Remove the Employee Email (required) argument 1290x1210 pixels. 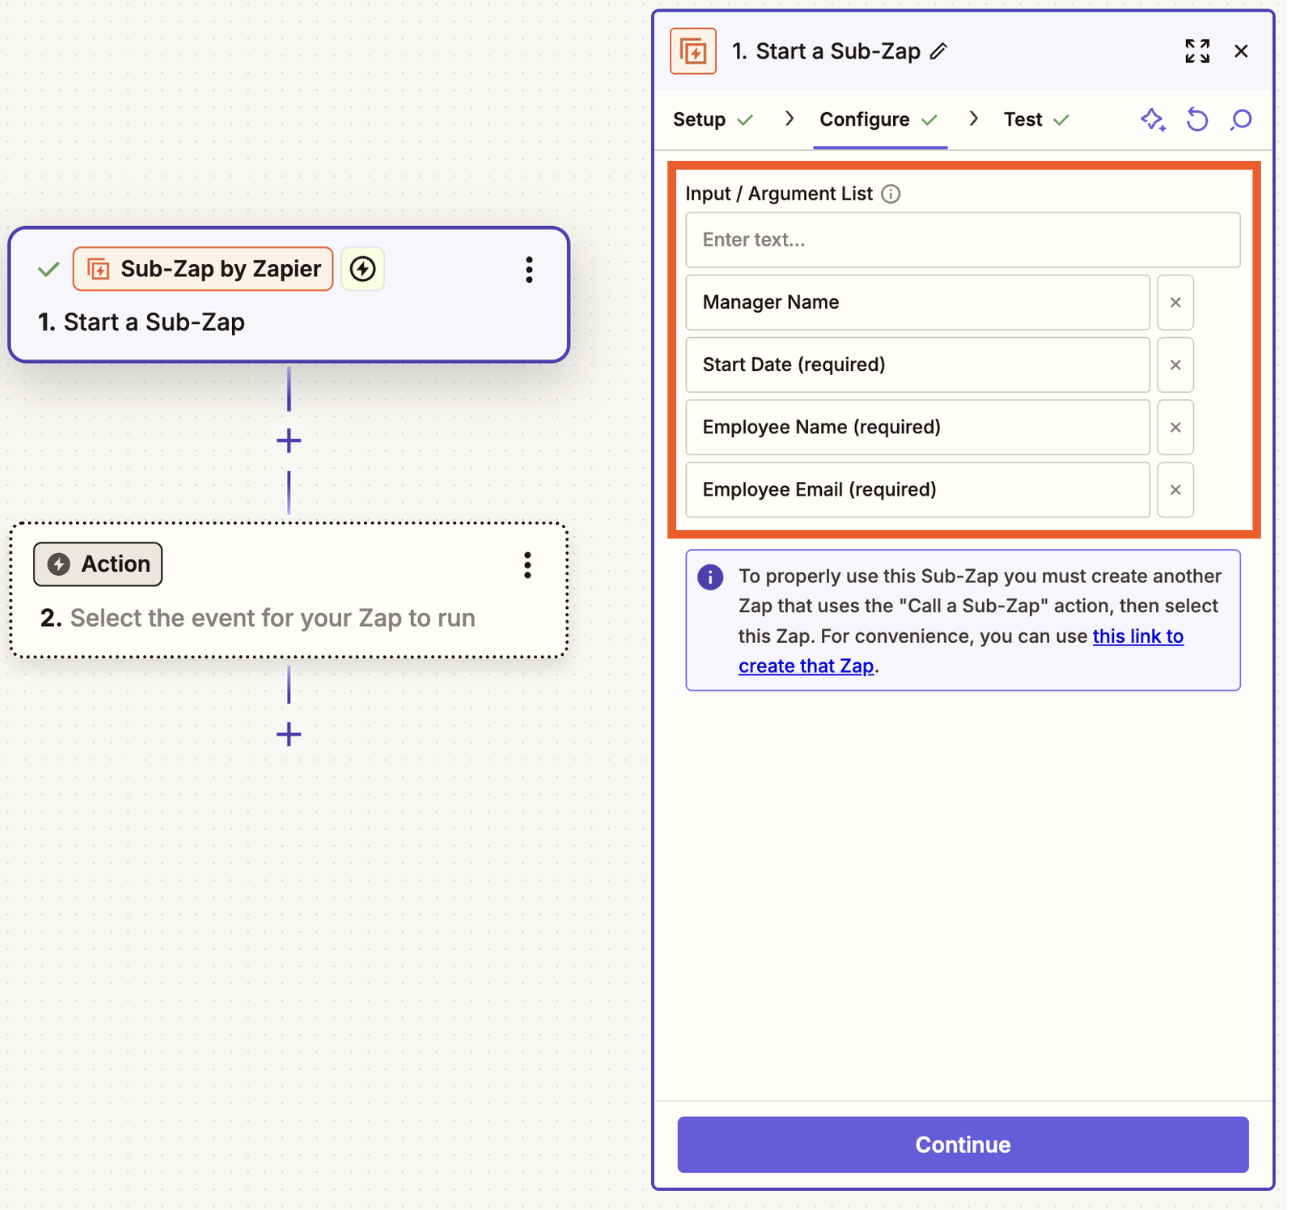[1175, 490]
